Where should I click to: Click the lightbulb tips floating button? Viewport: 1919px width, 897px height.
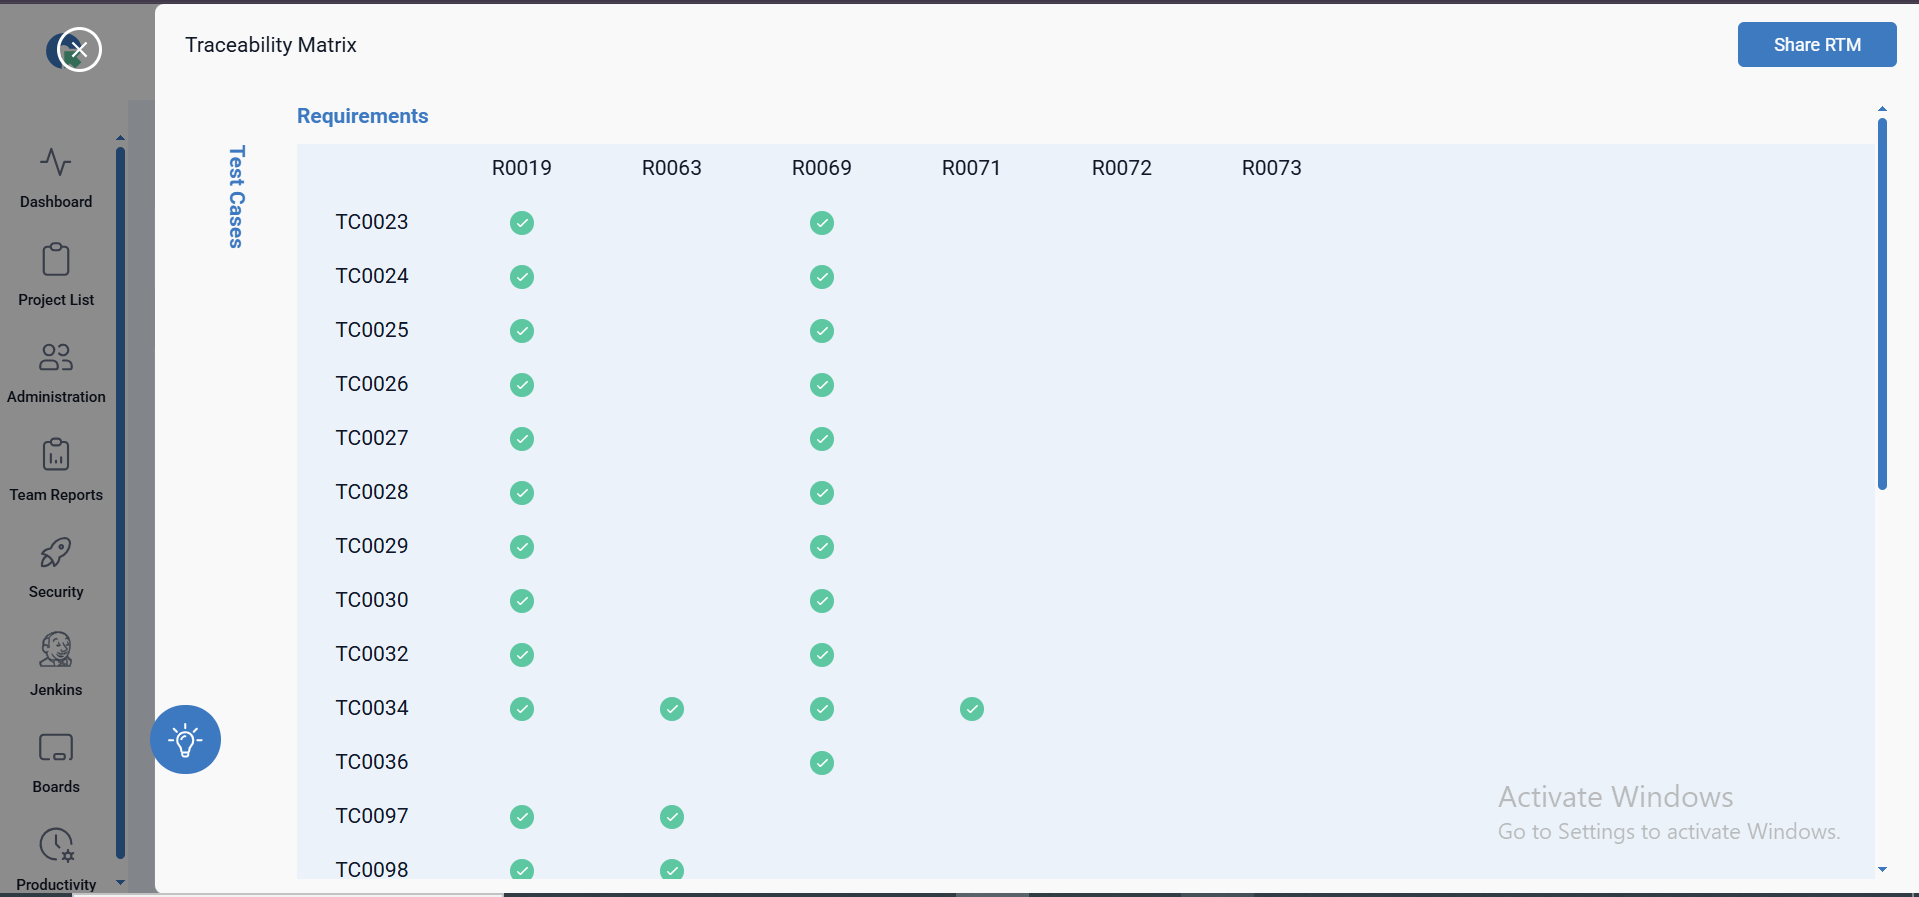coord(185,740)
